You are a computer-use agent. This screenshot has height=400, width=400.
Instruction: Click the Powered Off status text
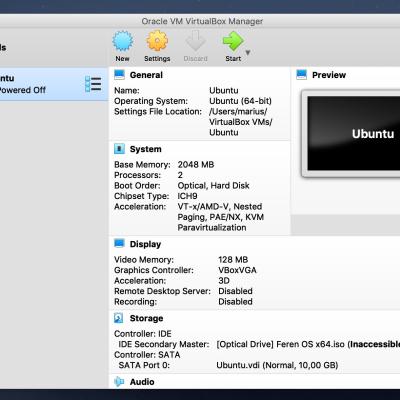(23, 90)
